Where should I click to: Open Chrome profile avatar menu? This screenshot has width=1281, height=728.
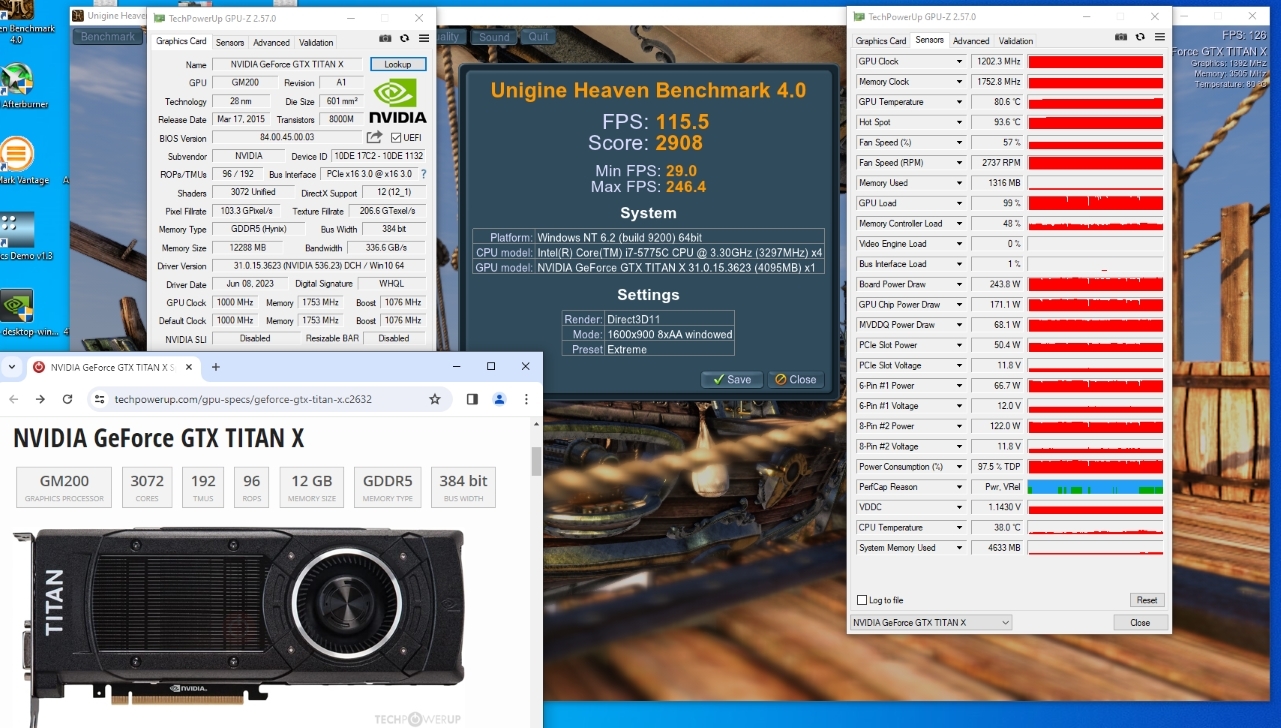pyautogui.click(x=499, y=399)
